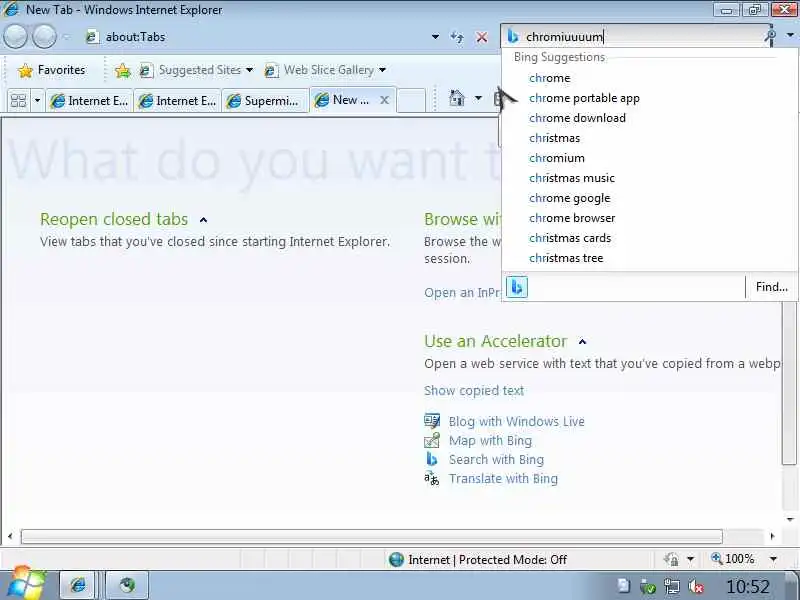
Task: Open a blank new tab button
Action: tap(411, 101)
